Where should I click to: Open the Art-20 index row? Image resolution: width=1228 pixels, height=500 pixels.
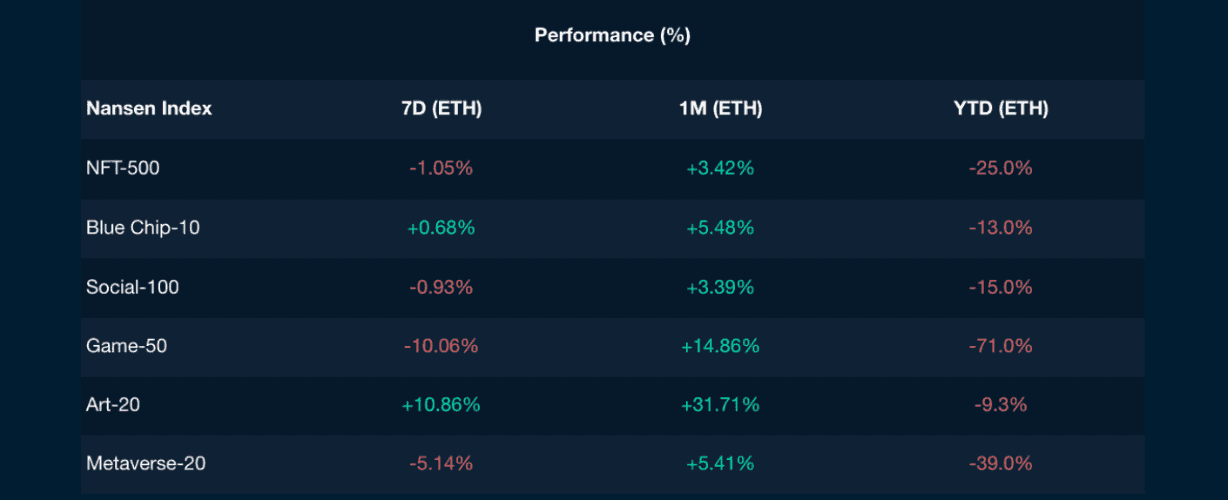(115, 405)
